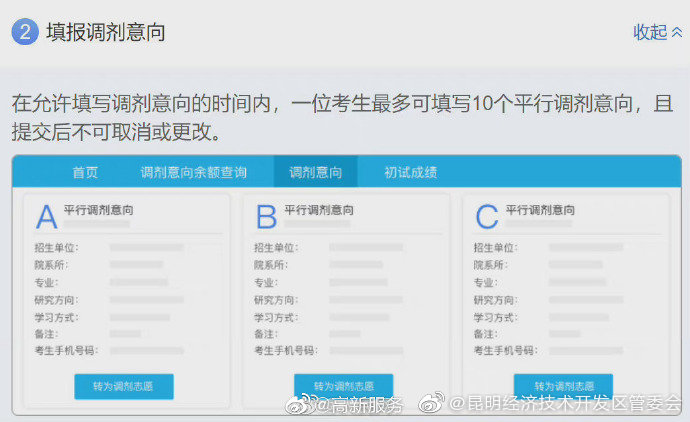Click 招生单位 label in card C
The height and width of the screenshot is (422, 690).
click(495, 248)
